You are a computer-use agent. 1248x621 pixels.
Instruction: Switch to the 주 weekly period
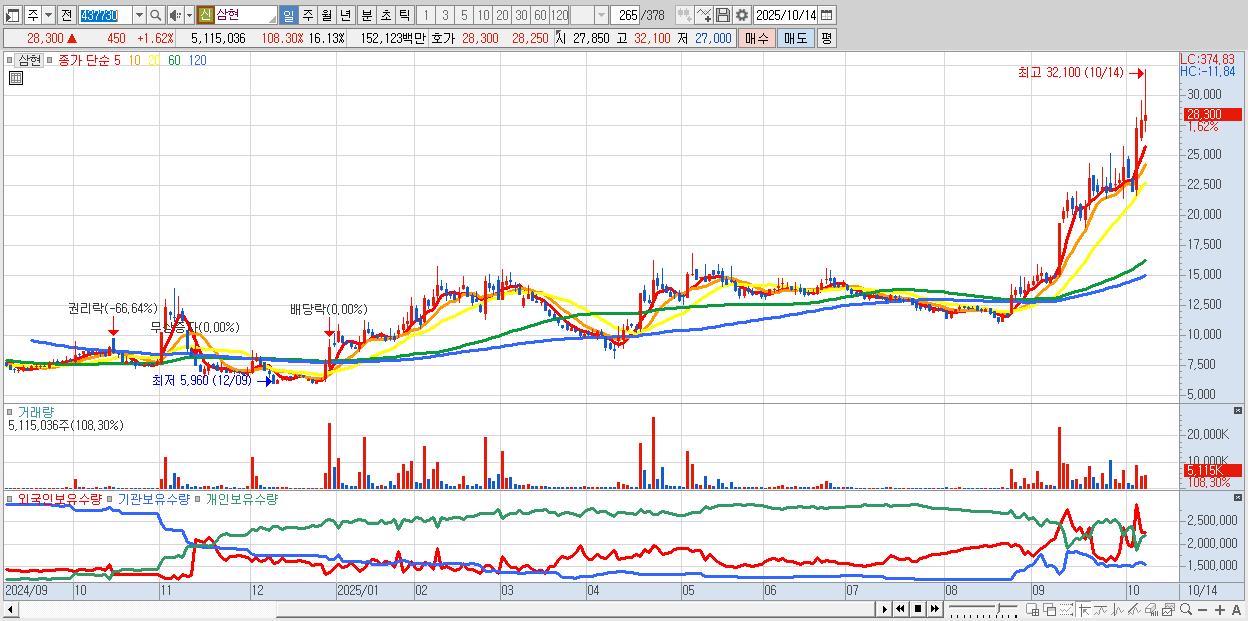(307, 15)
